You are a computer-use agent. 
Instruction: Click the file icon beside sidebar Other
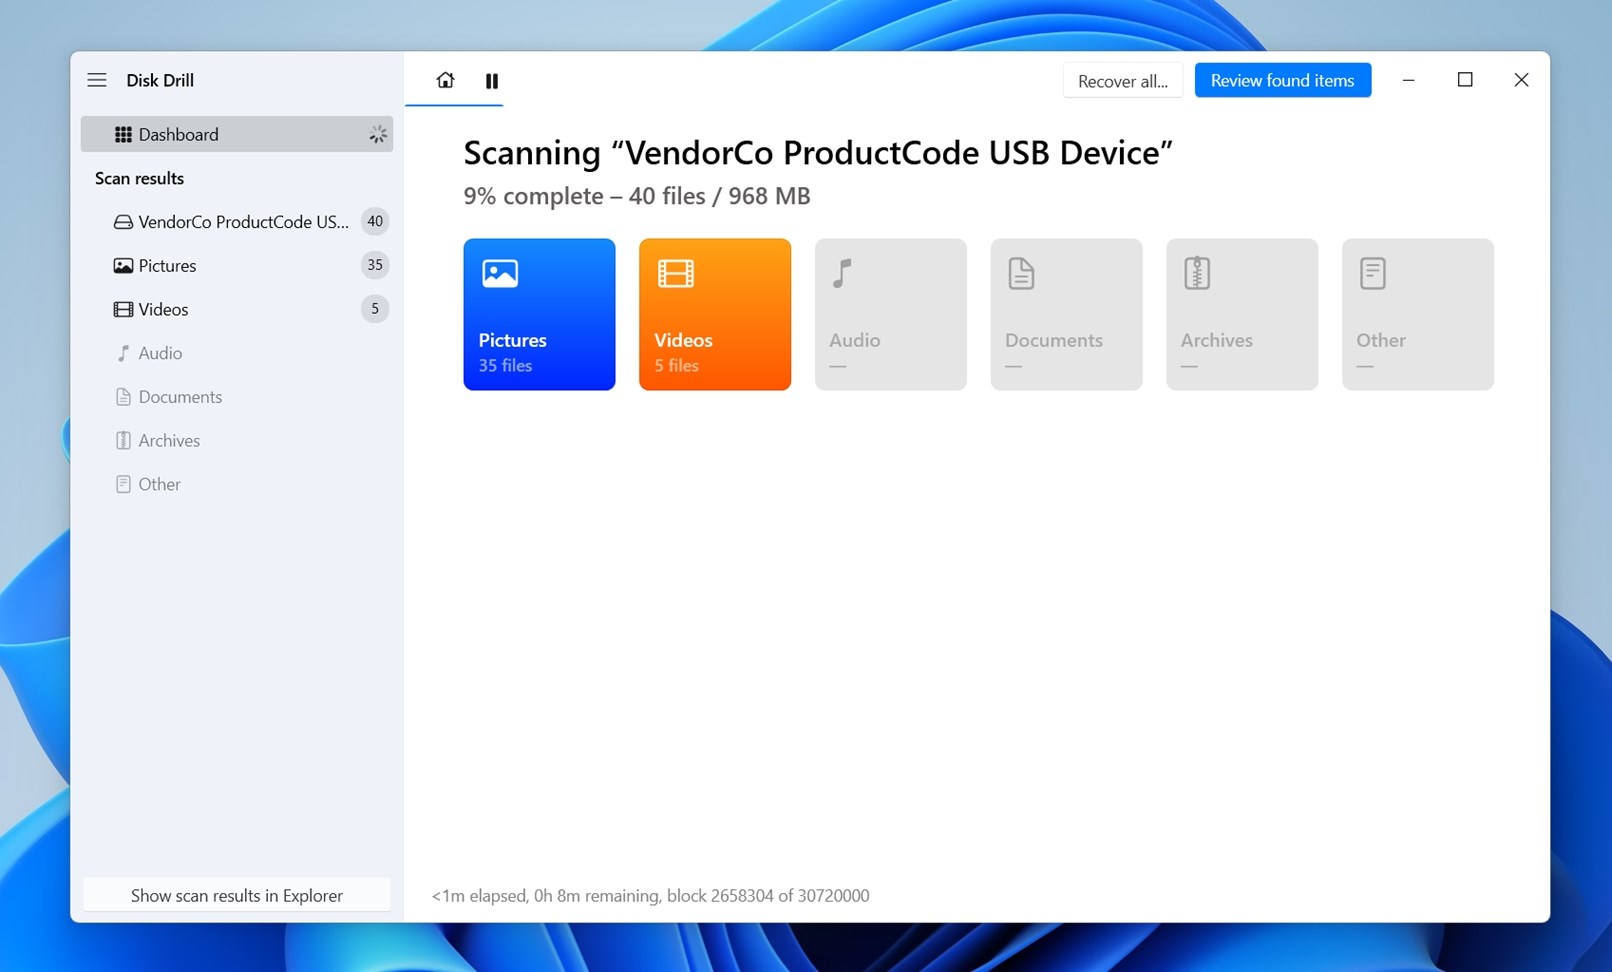point(123,484)
